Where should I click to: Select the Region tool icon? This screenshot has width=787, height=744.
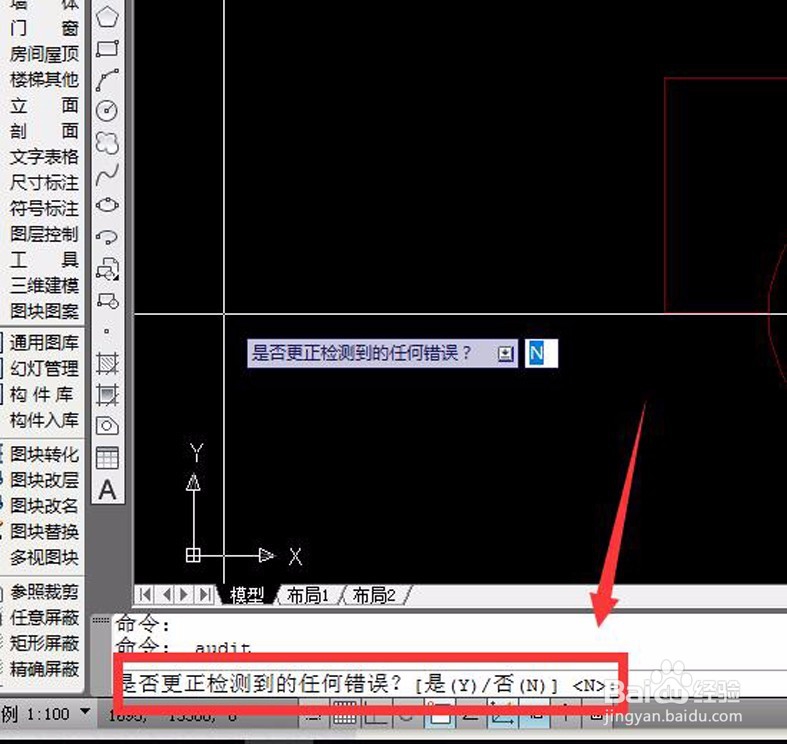107,426
